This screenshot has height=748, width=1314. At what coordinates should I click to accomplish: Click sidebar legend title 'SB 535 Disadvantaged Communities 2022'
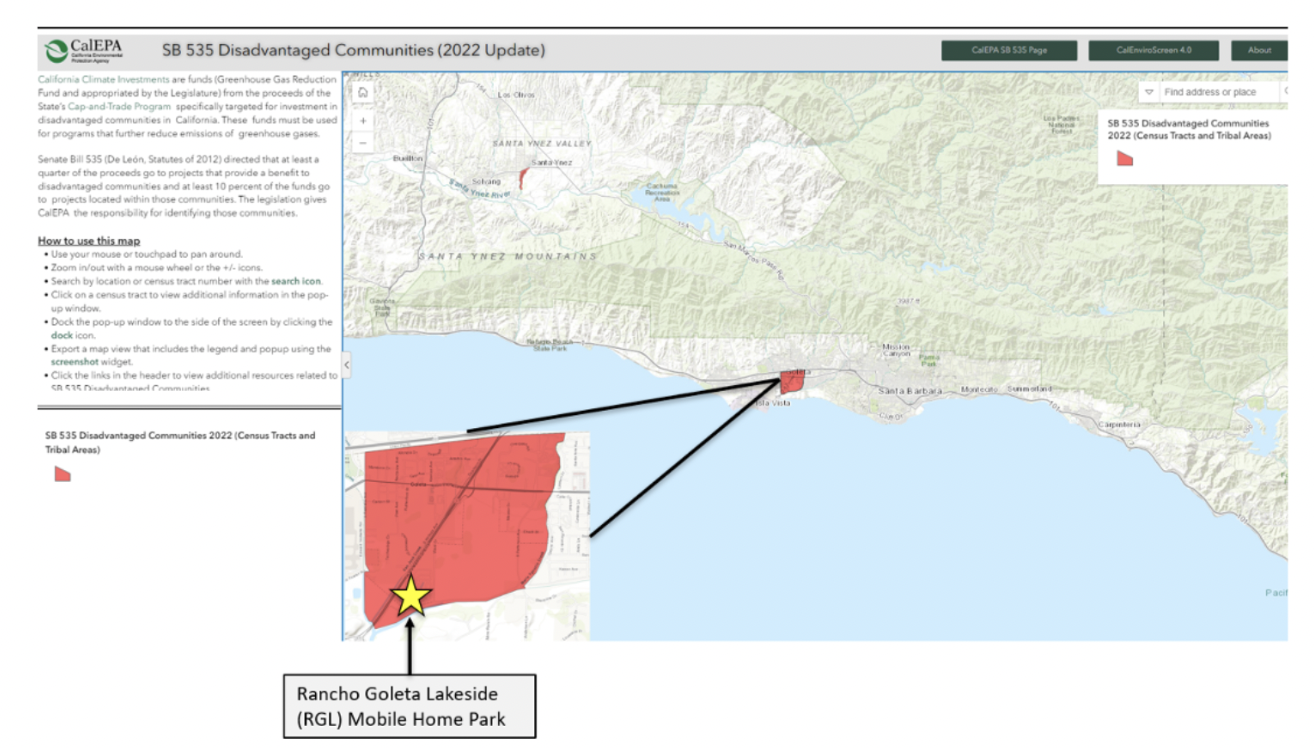[x=180, y=442]
